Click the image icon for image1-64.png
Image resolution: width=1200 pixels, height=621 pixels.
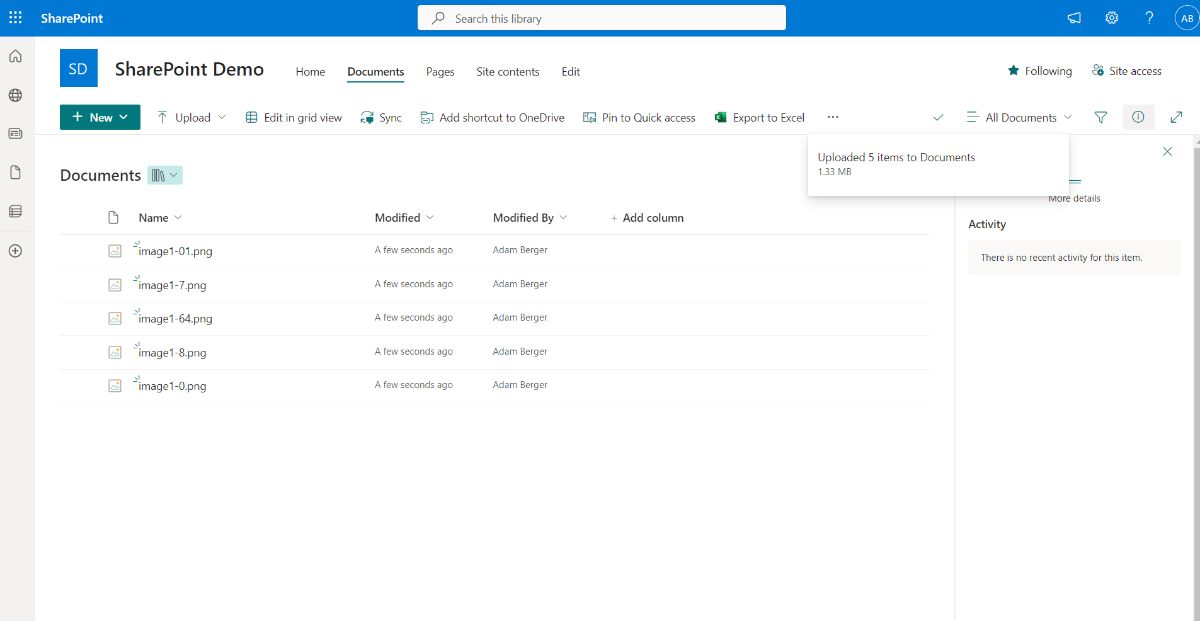click(115, 318)
